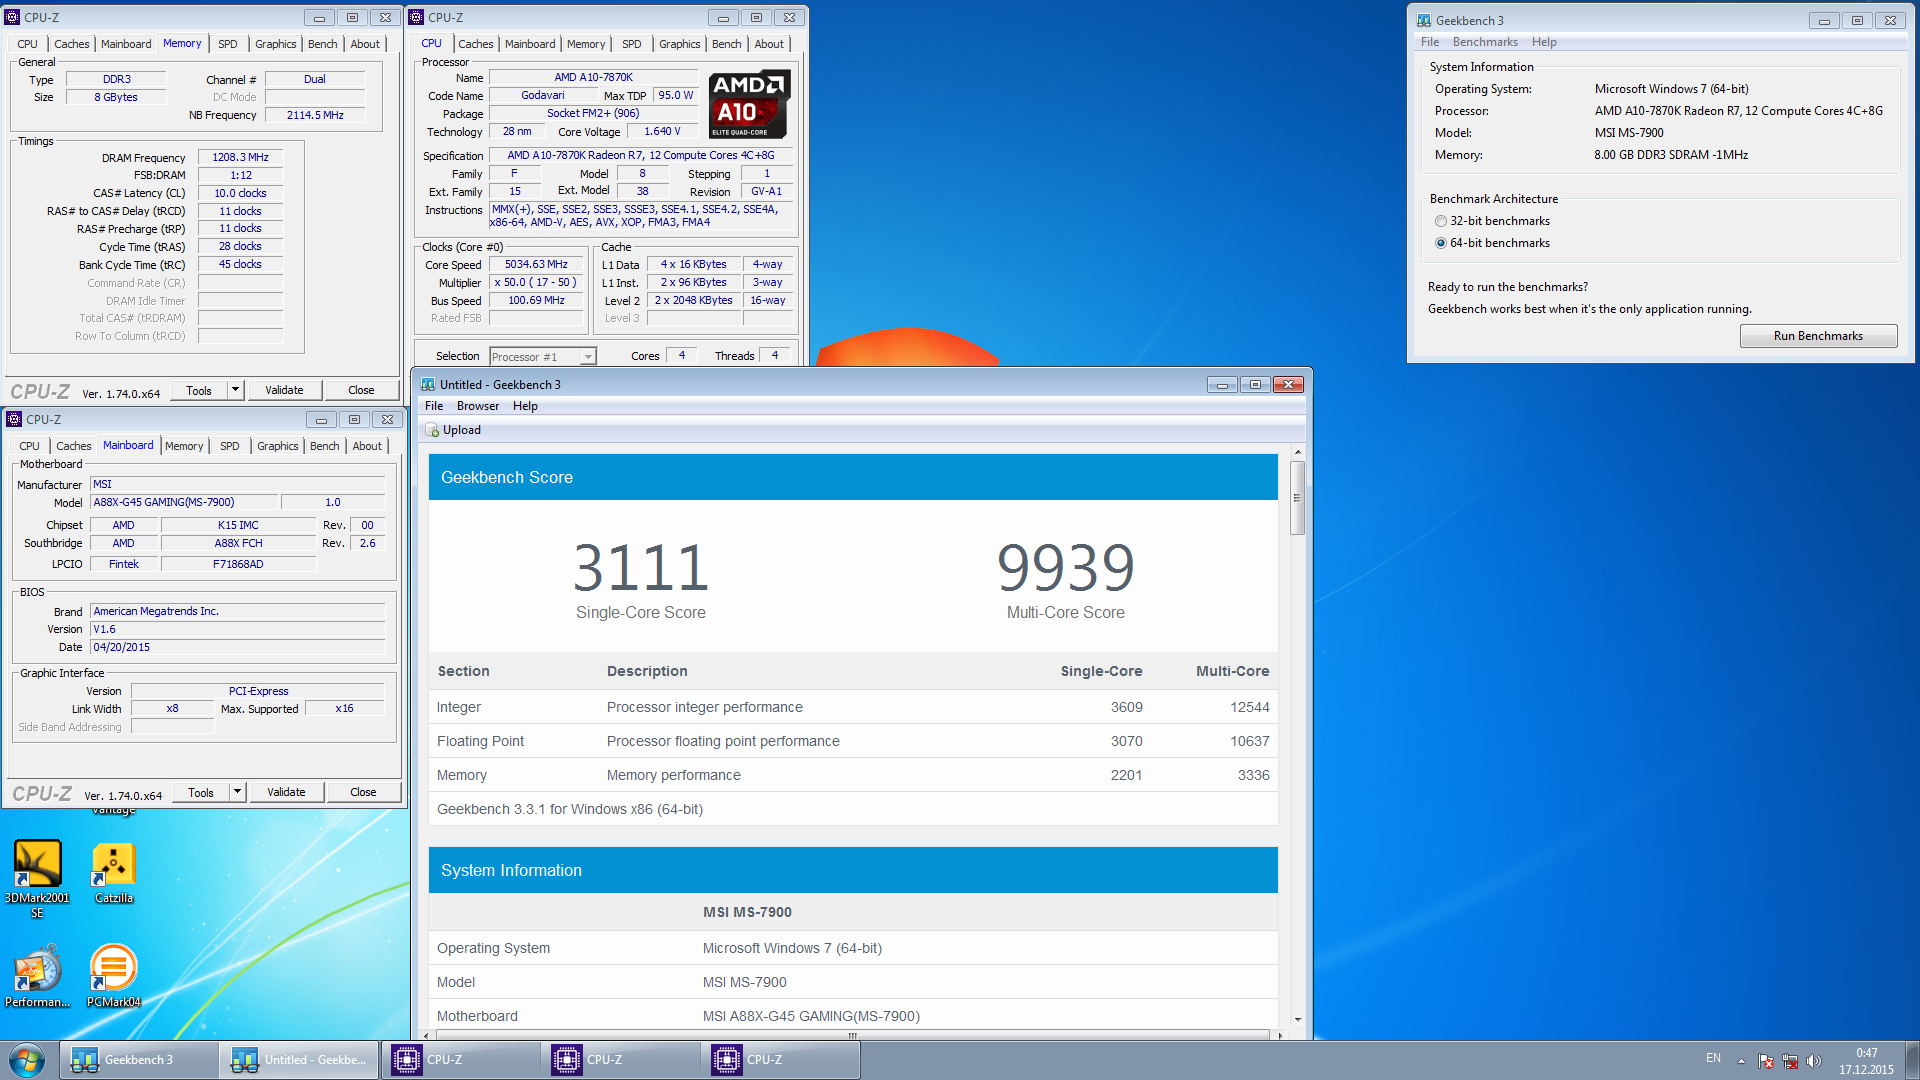Click AMD A10 processor logo in CPU-Z
This screenshot has width=1920, height=1080.
749,104
